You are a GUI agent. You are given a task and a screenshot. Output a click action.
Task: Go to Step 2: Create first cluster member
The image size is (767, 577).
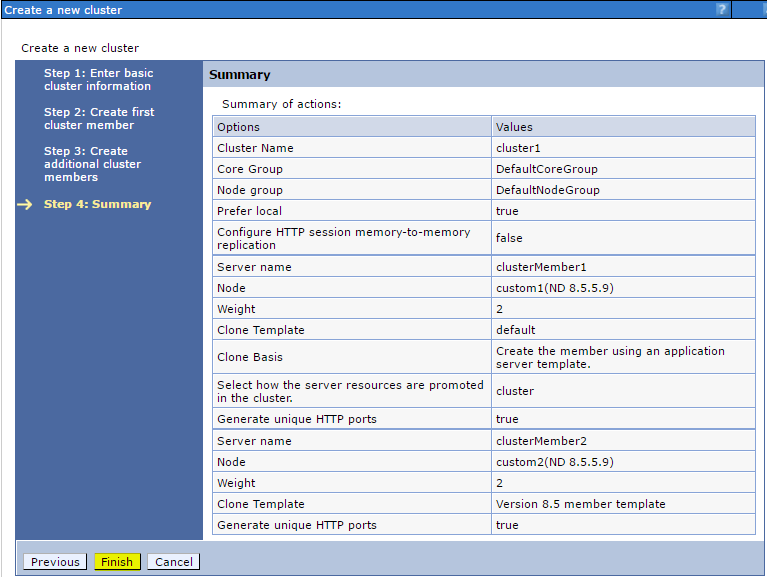pos(99,119)
